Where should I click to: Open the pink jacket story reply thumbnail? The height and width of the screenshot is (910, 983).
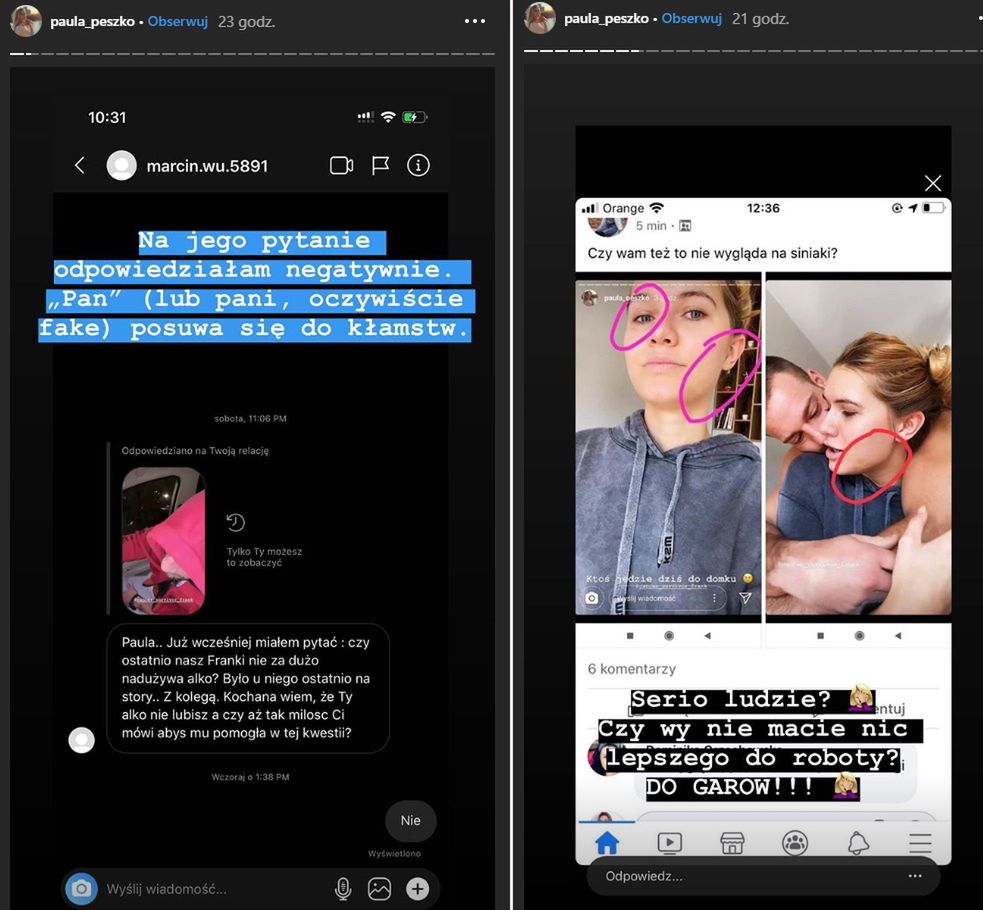tap(164, 540)
